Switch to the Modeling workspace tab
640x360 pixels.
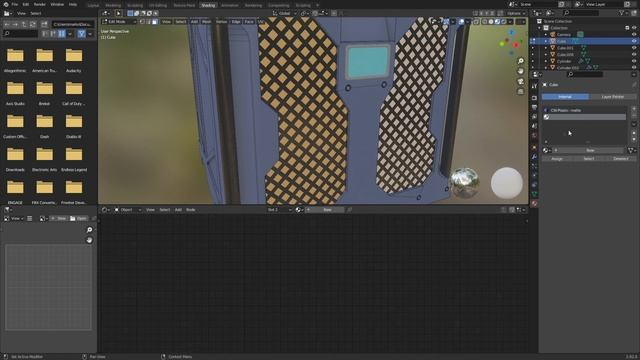tap(113, 5)
